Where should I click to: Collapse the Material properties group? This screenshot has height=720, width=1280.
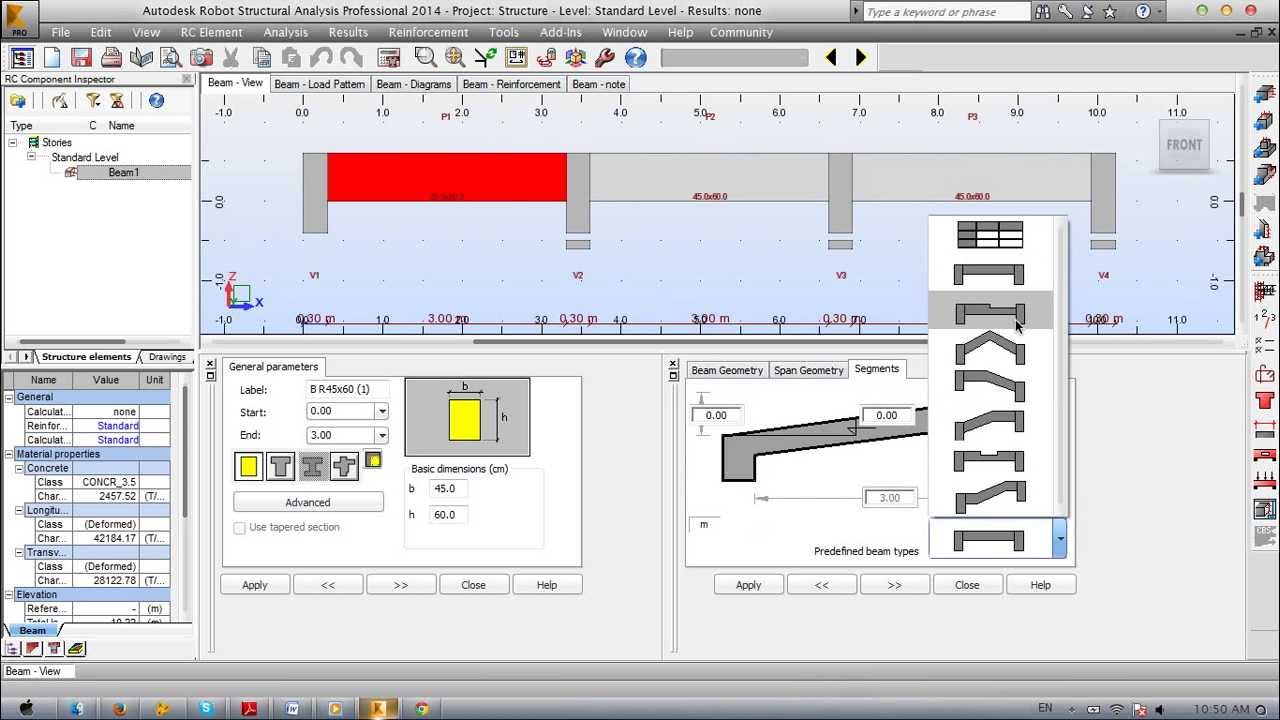point(9,454)
